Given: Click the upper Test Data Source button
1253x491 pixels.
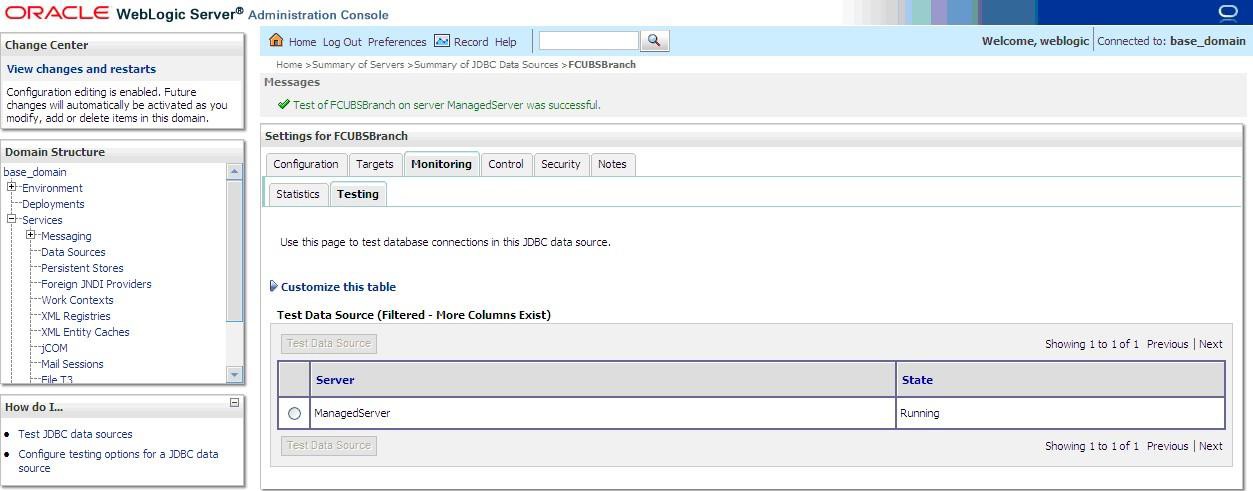Looking at the screenshot, I should (x=329, y=343).
